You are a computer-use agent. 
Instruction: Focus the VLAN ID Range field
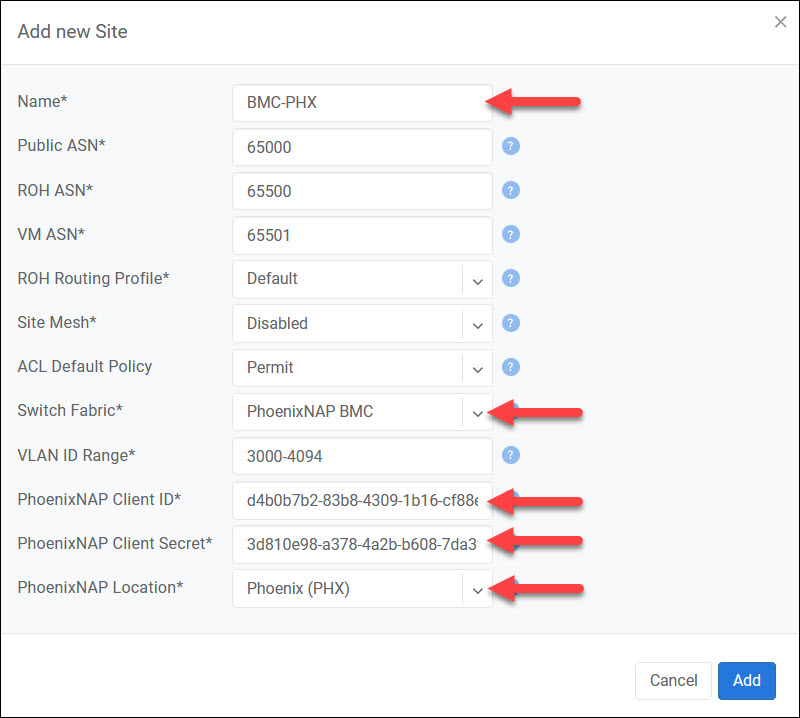pos(362,456)
